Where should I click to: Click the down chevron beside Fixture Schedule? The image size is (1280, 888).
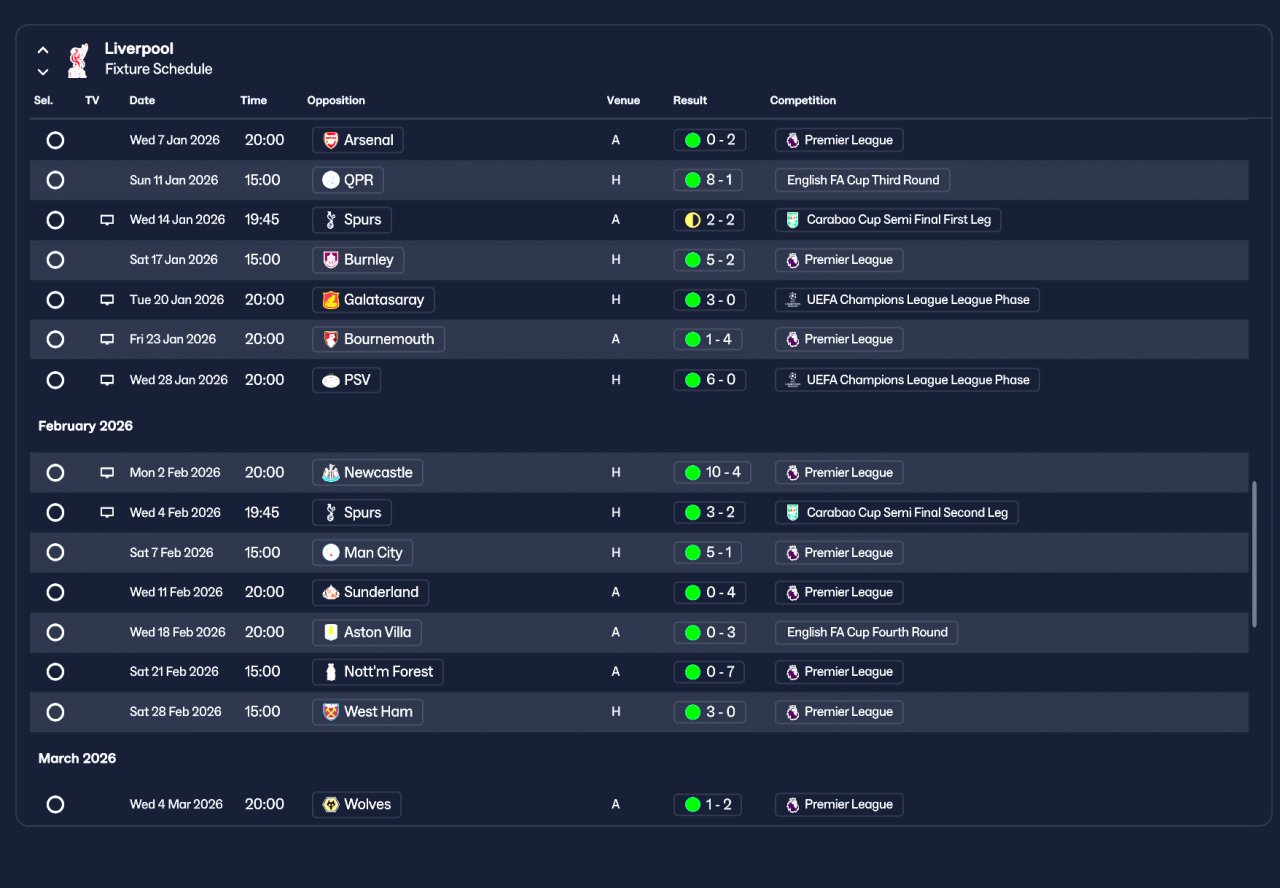(x=43, y=72)
